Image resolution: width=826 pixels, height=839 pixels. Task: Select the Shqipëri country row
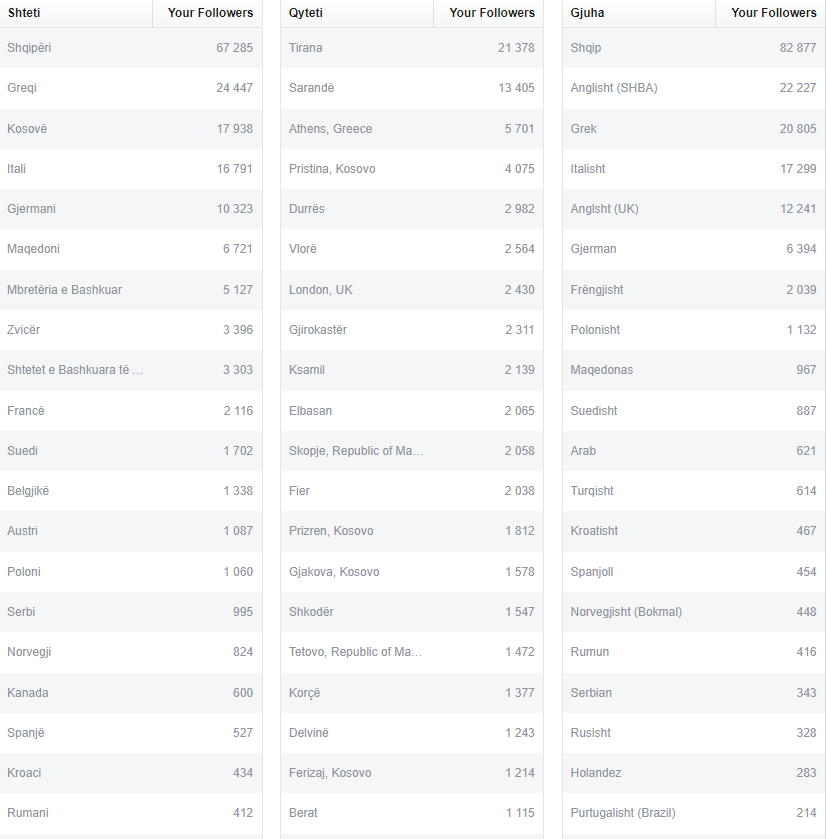[x=131, y=48]
